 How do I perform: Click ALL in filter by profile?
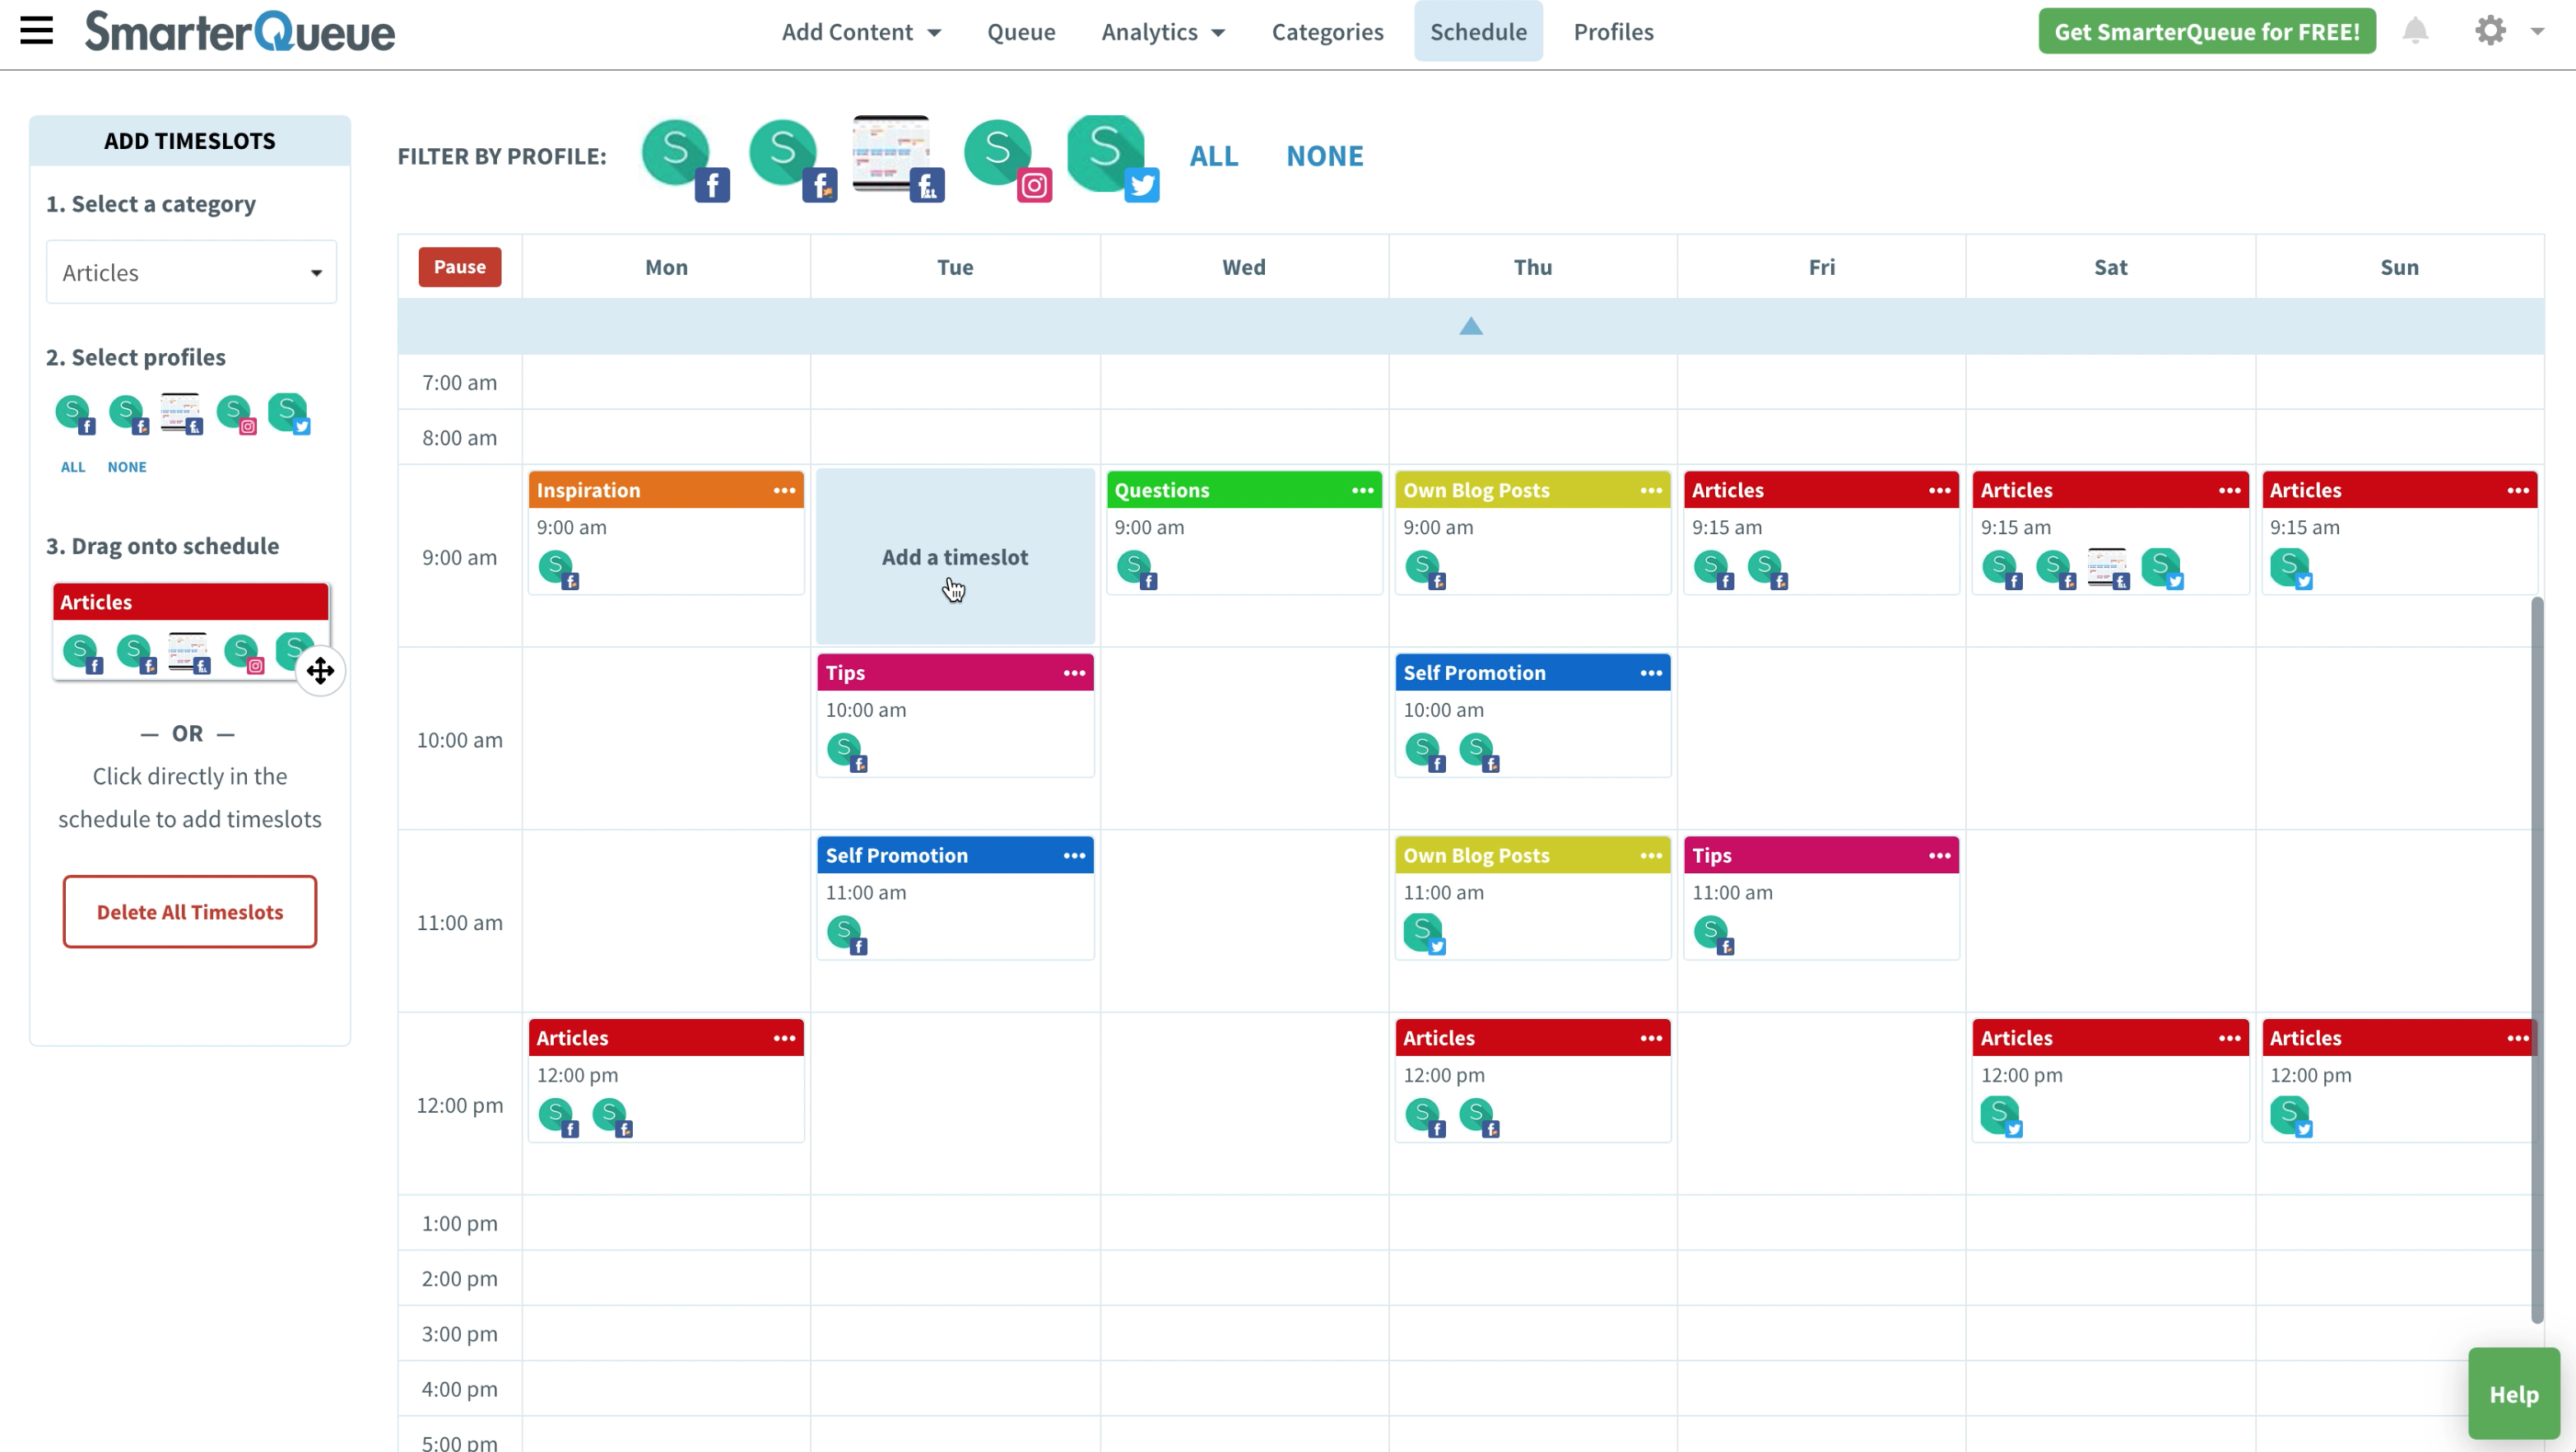[x=1214, y=156]
